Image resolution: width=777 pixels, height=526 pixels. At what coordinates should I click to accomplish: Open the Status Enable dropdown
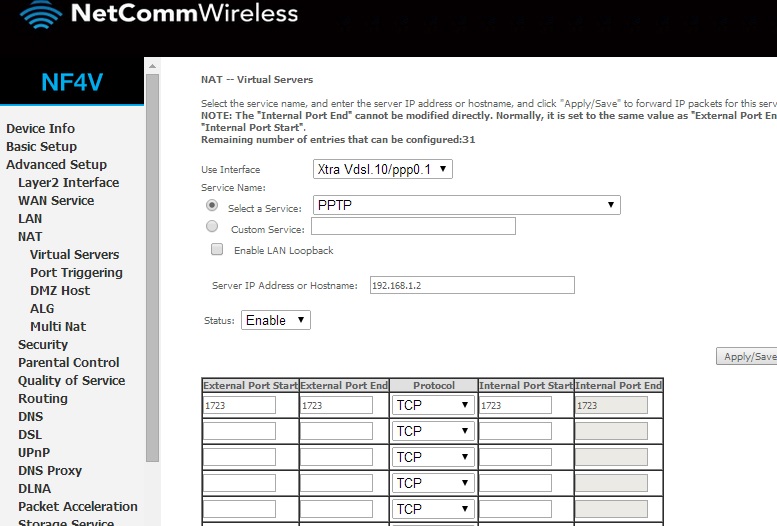(275, 320)
